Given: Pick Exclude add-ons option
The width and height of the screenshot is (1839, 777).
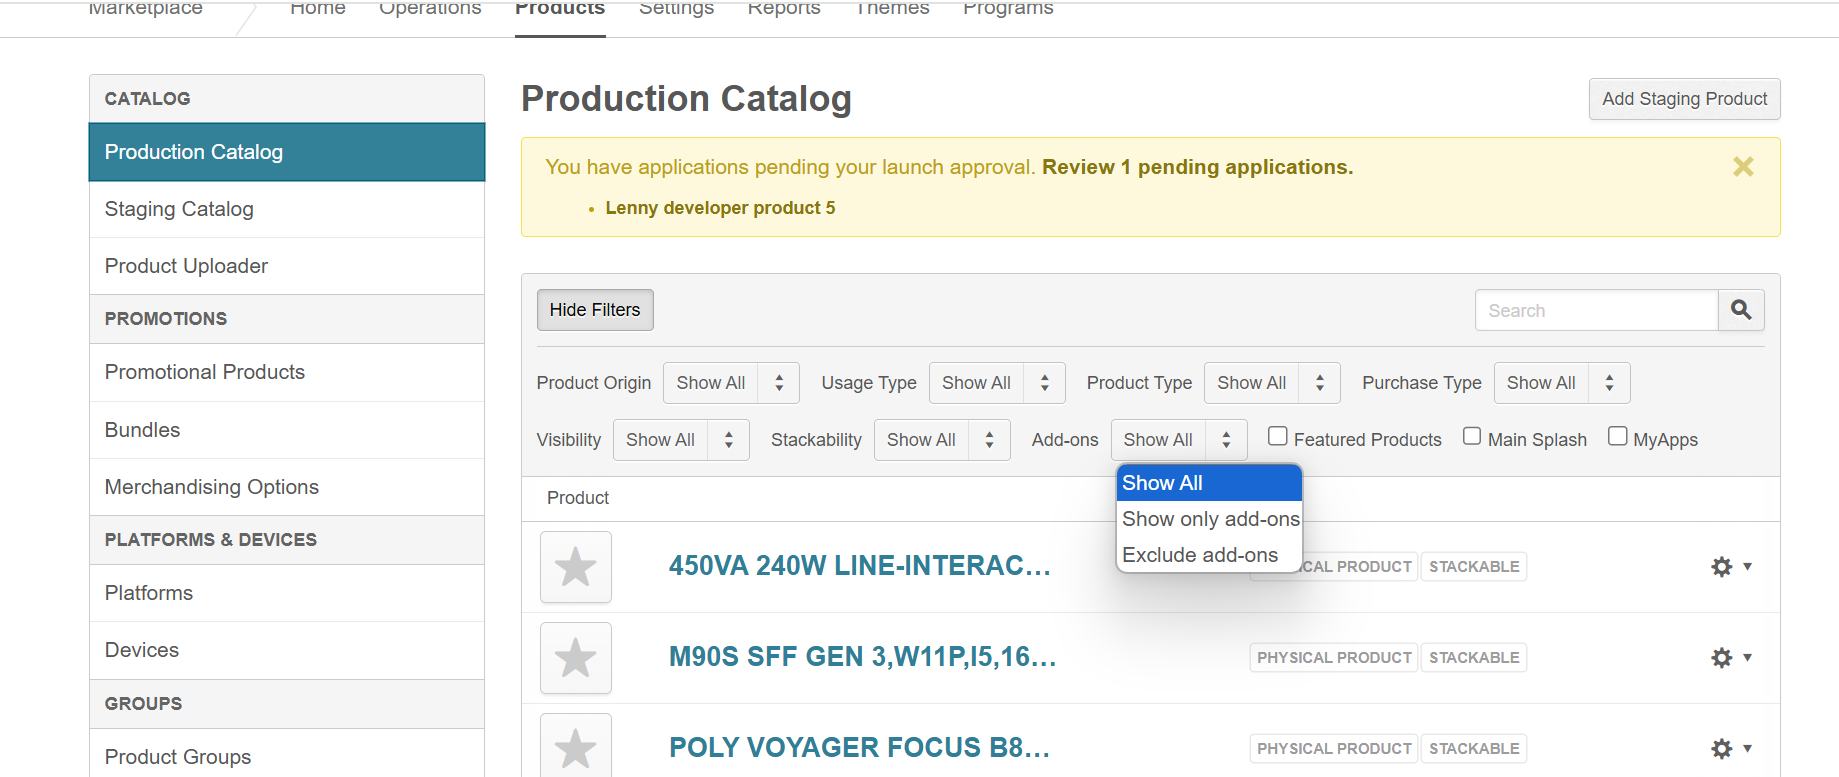Looking at the screenshot, I should 1209,555.
